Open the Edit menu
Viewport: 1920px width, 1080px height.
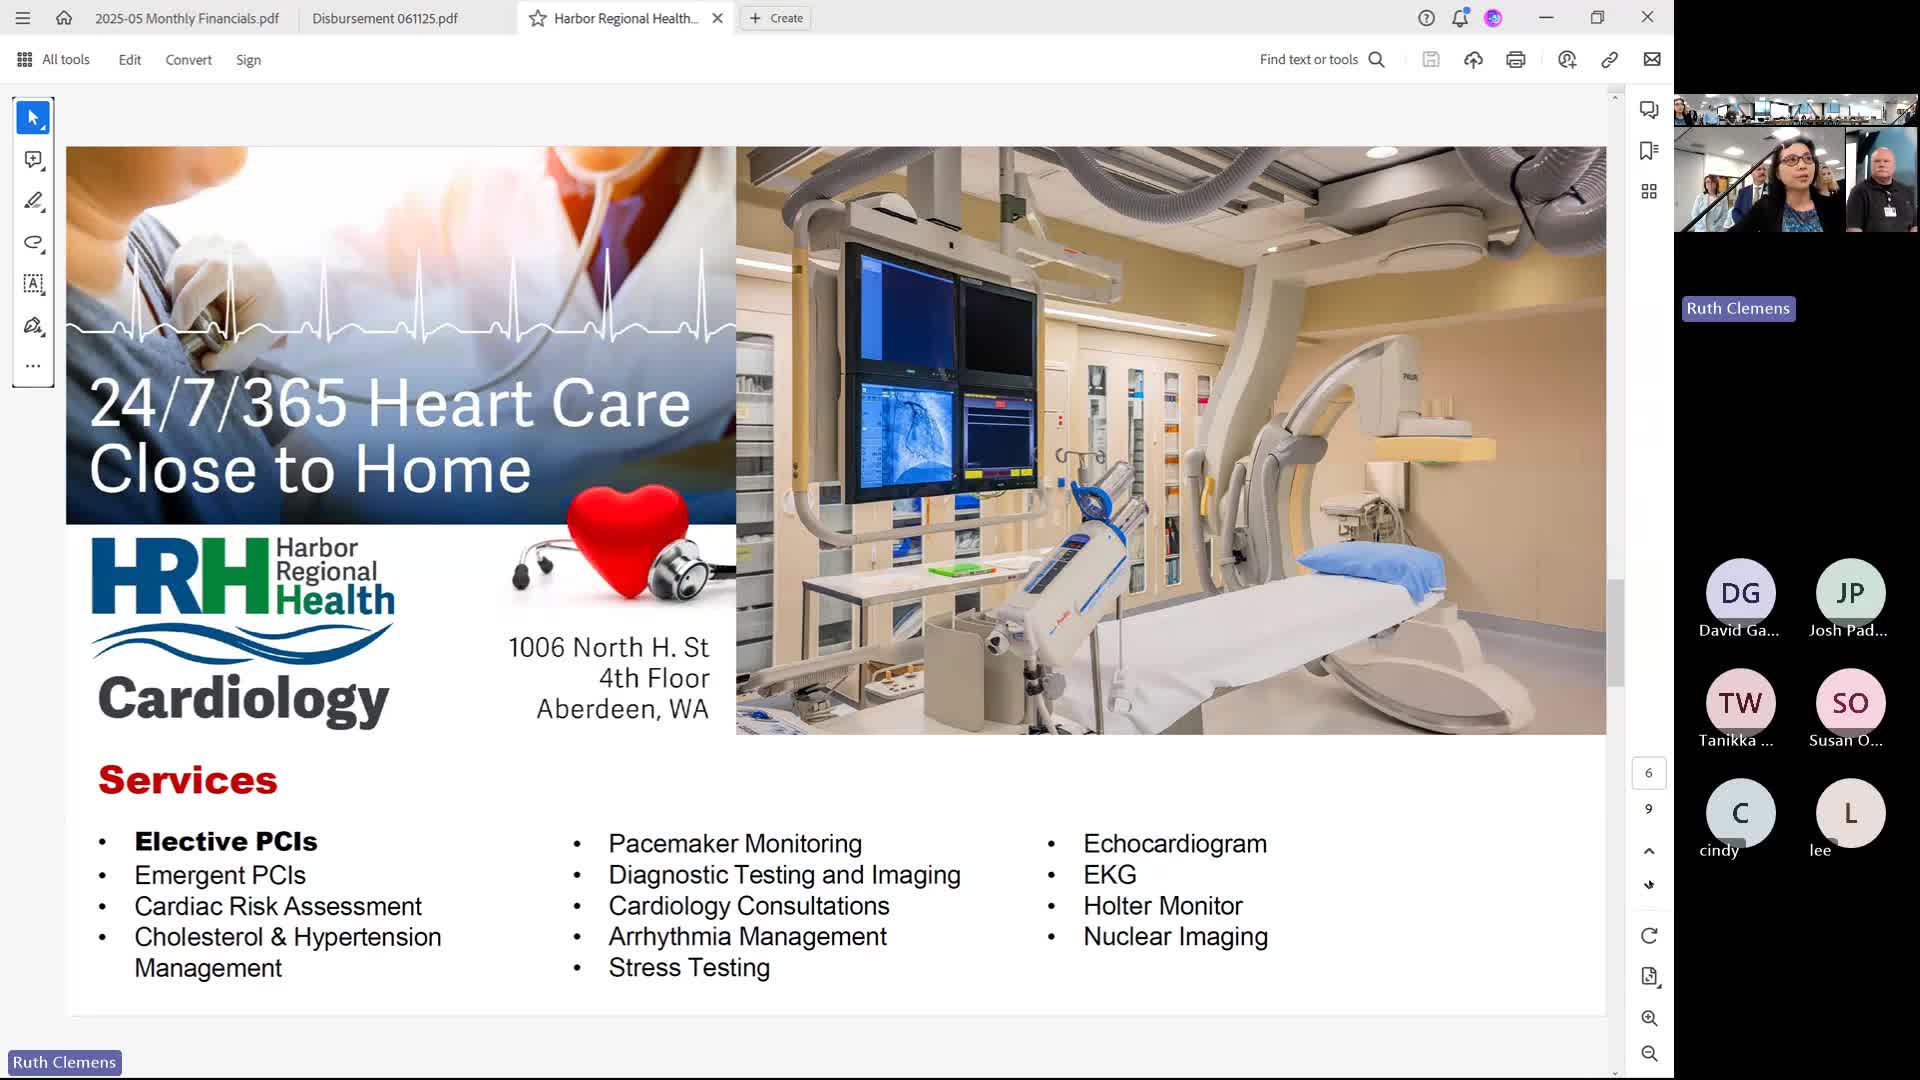pos(130,60)
